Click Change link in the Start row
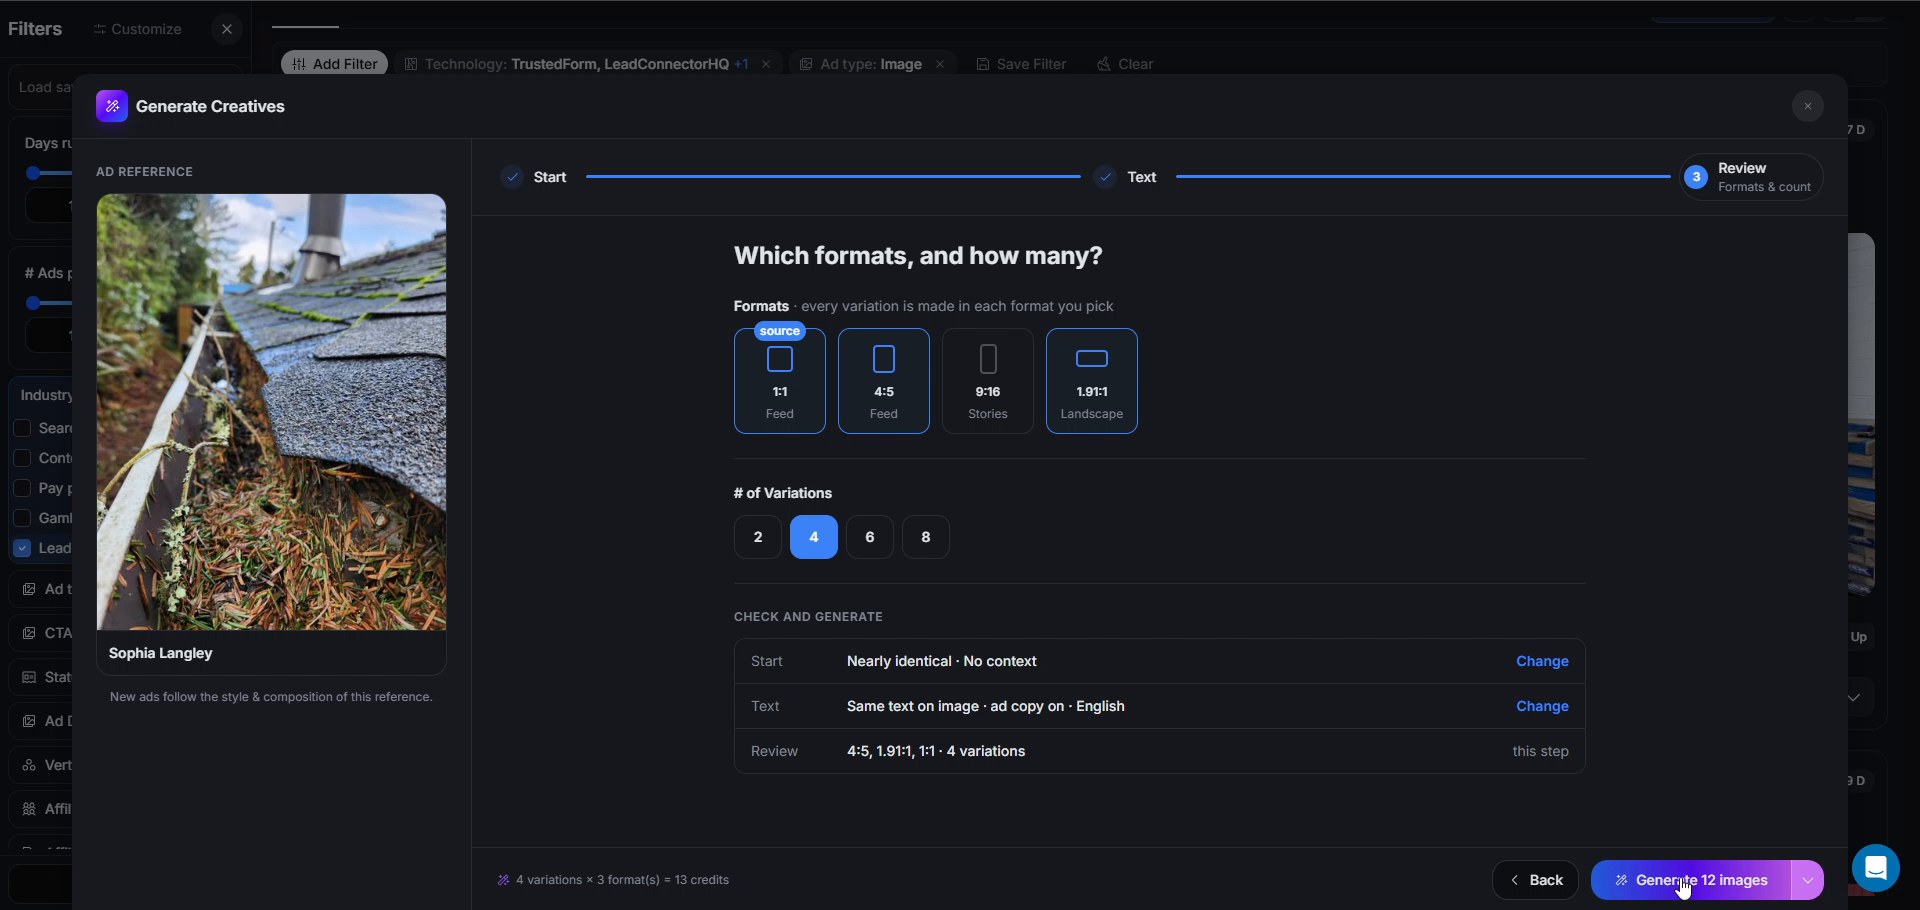This screenshot has width=1920, height=910. click(1542, 661)
